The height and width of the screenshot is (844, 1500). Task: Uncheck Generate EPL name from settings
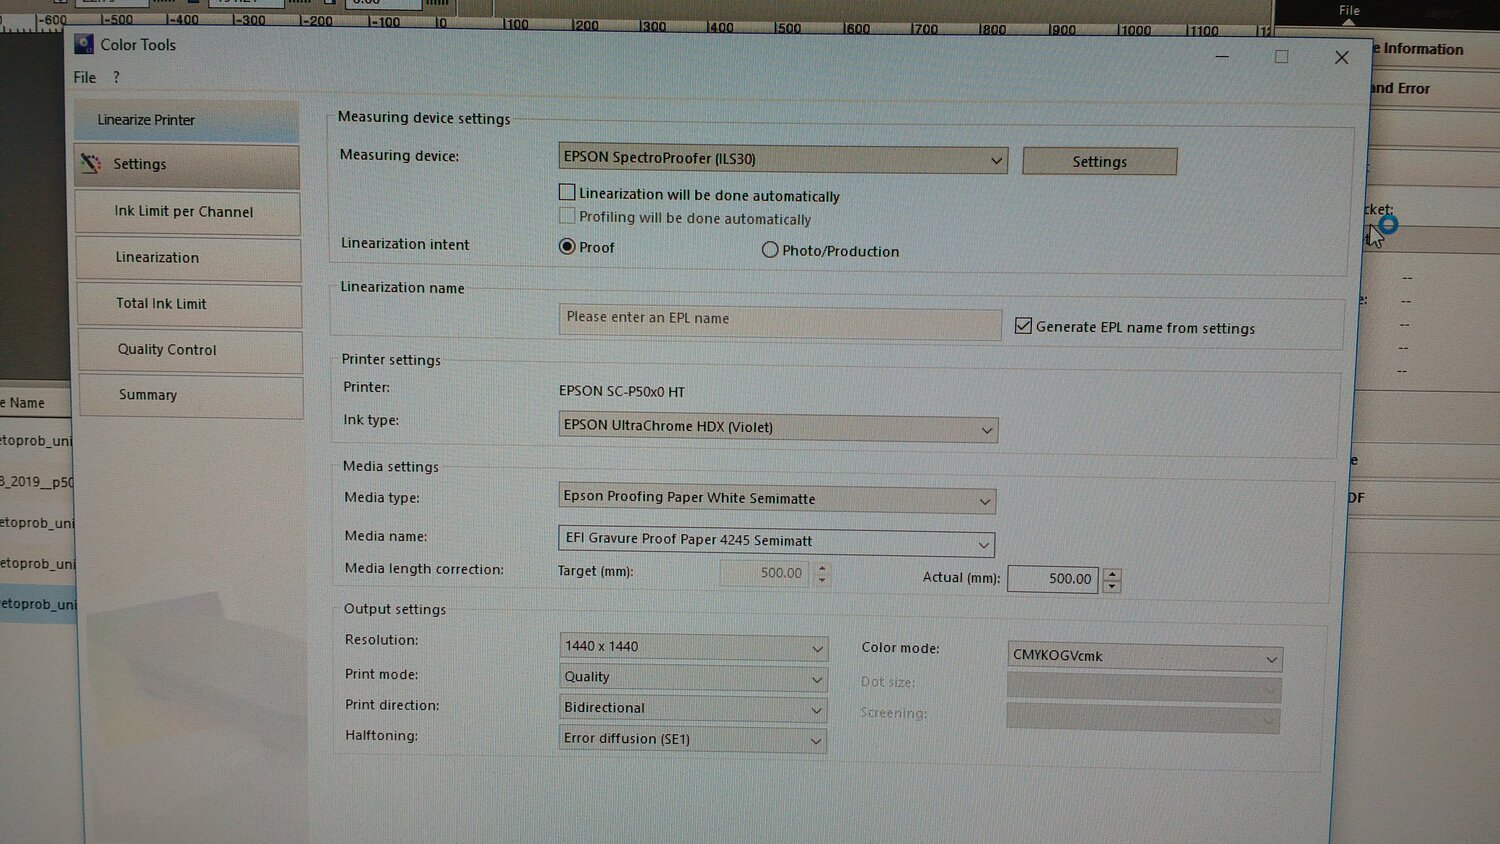point(1023,326)
